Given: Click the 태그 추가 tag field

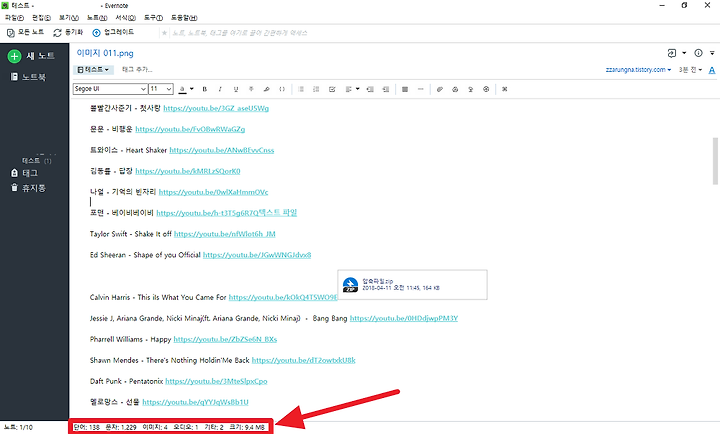Looking at the screenshot, I should (137, 70).
